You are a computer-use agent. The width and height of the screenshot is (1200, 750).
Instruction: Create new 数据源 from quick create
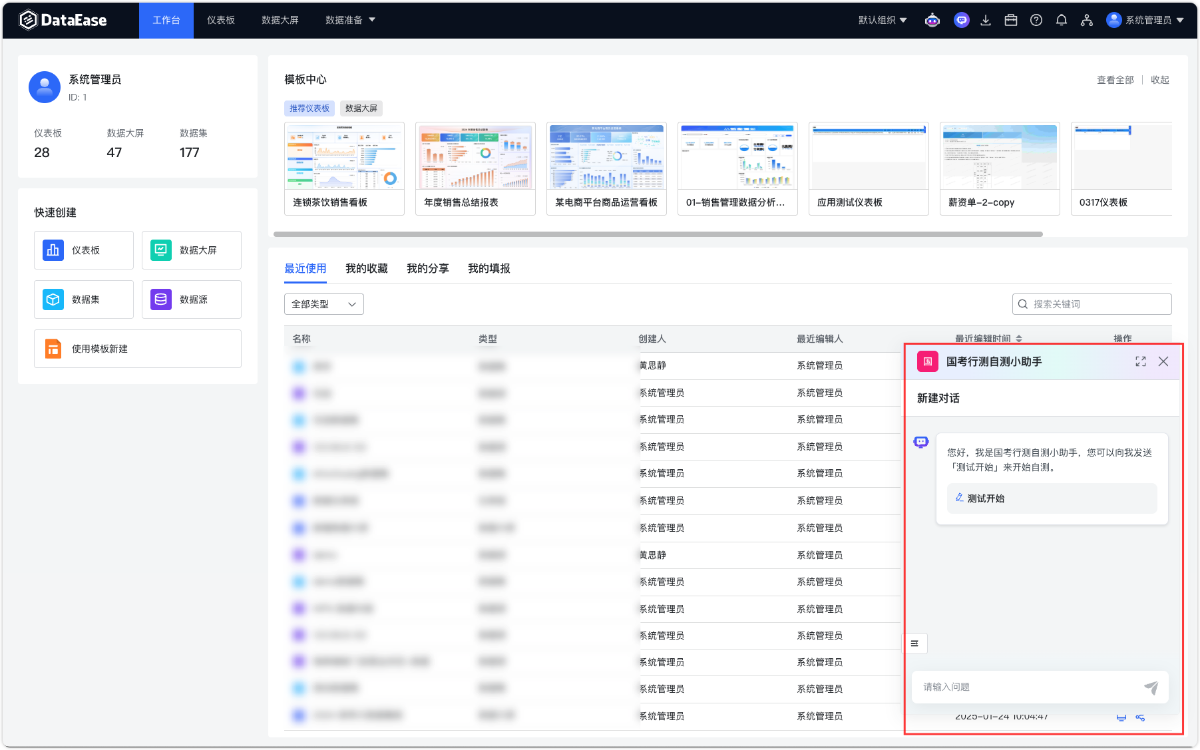(192, 299)
